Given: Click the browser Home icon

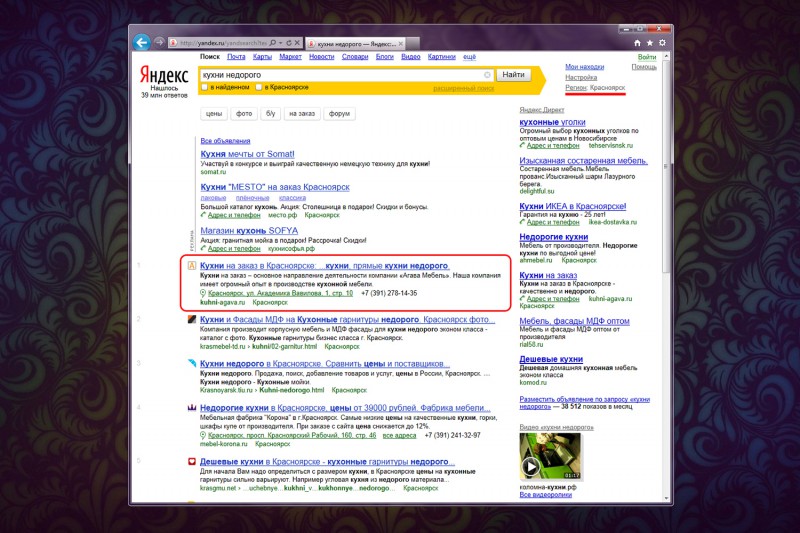Looking at the screenshot, I should pos(637,43).
